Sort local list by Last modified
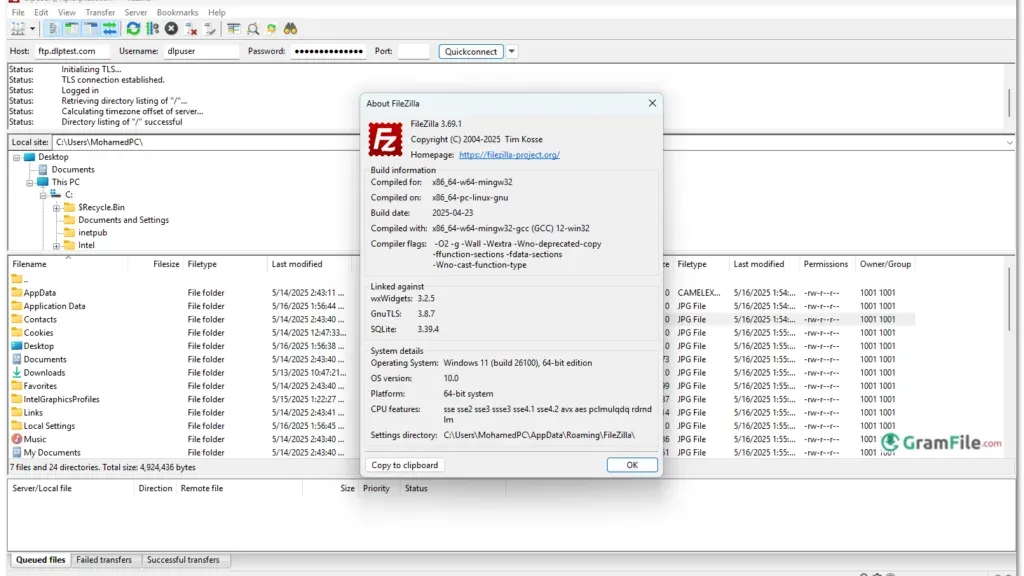 [x=310, y=264]
